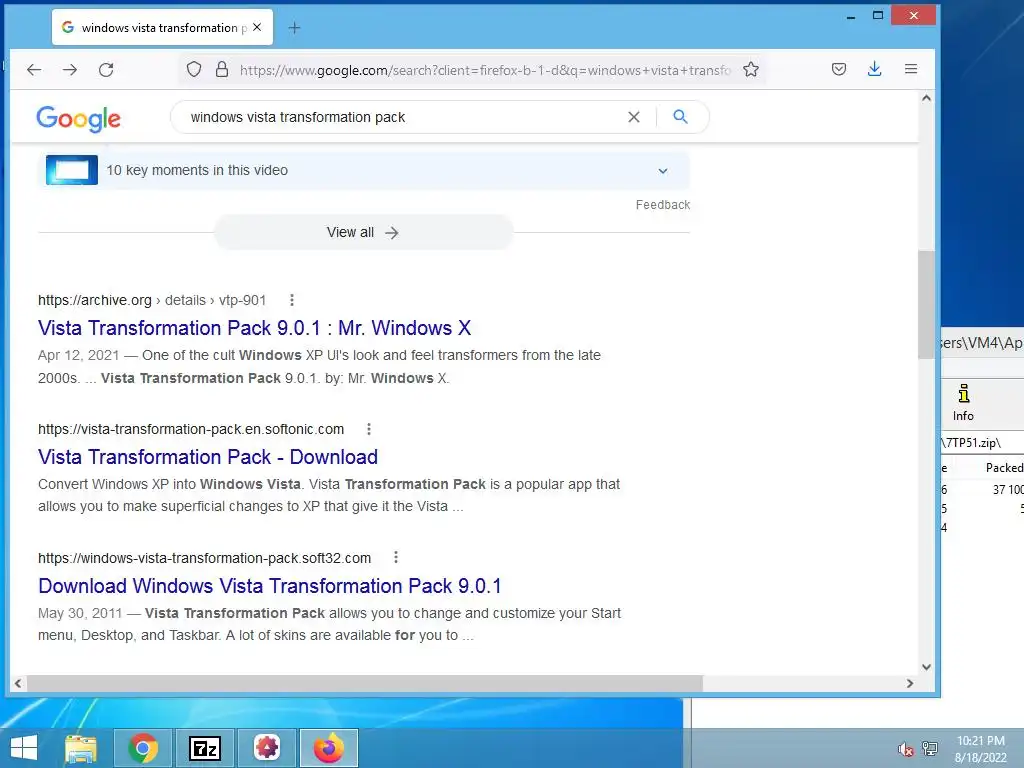Open network status tray icon
1024x768 pixels.
point(930,748)
